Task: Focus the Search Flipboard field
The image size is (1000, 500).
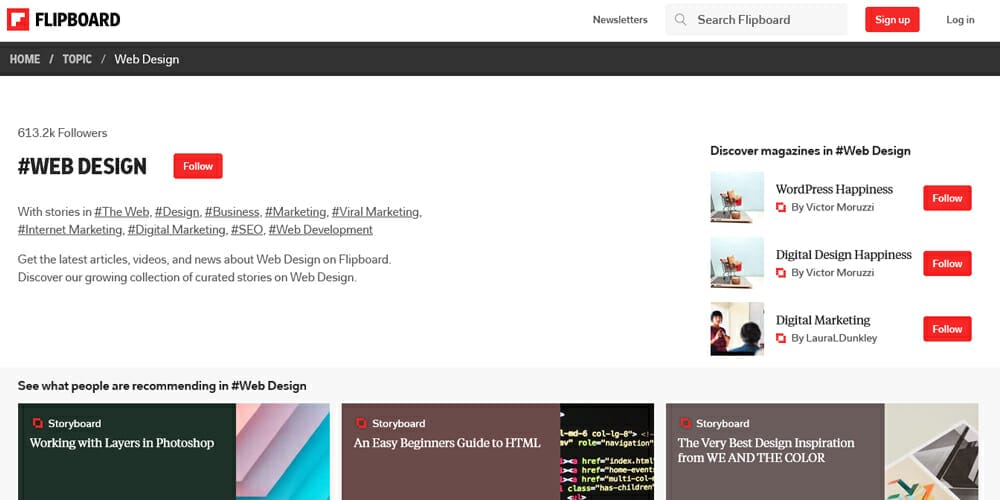Action: coord(756,20)
